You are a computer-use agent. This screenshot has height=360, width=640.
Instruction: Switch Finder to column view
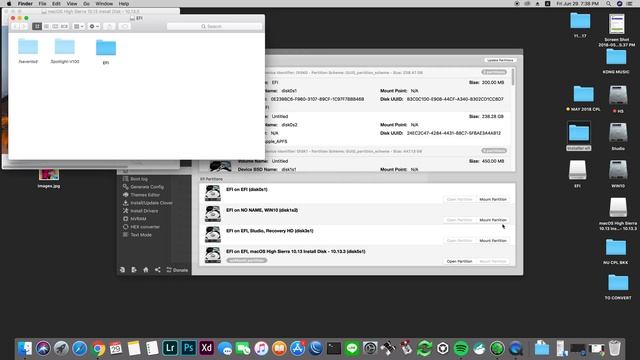[55, 26]
